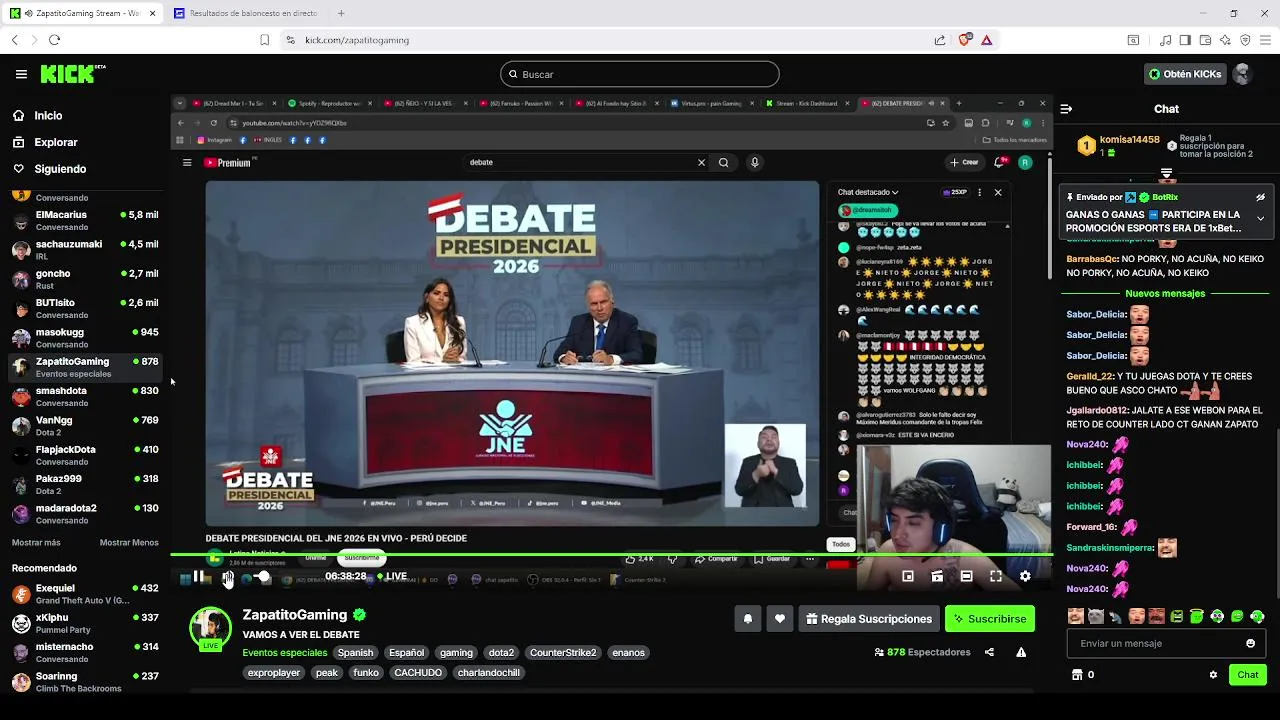Screen dimensions: 1280x720
Task: Open the user profile avatar menu
Action: pyautogui.click(x=1242, y=74)
